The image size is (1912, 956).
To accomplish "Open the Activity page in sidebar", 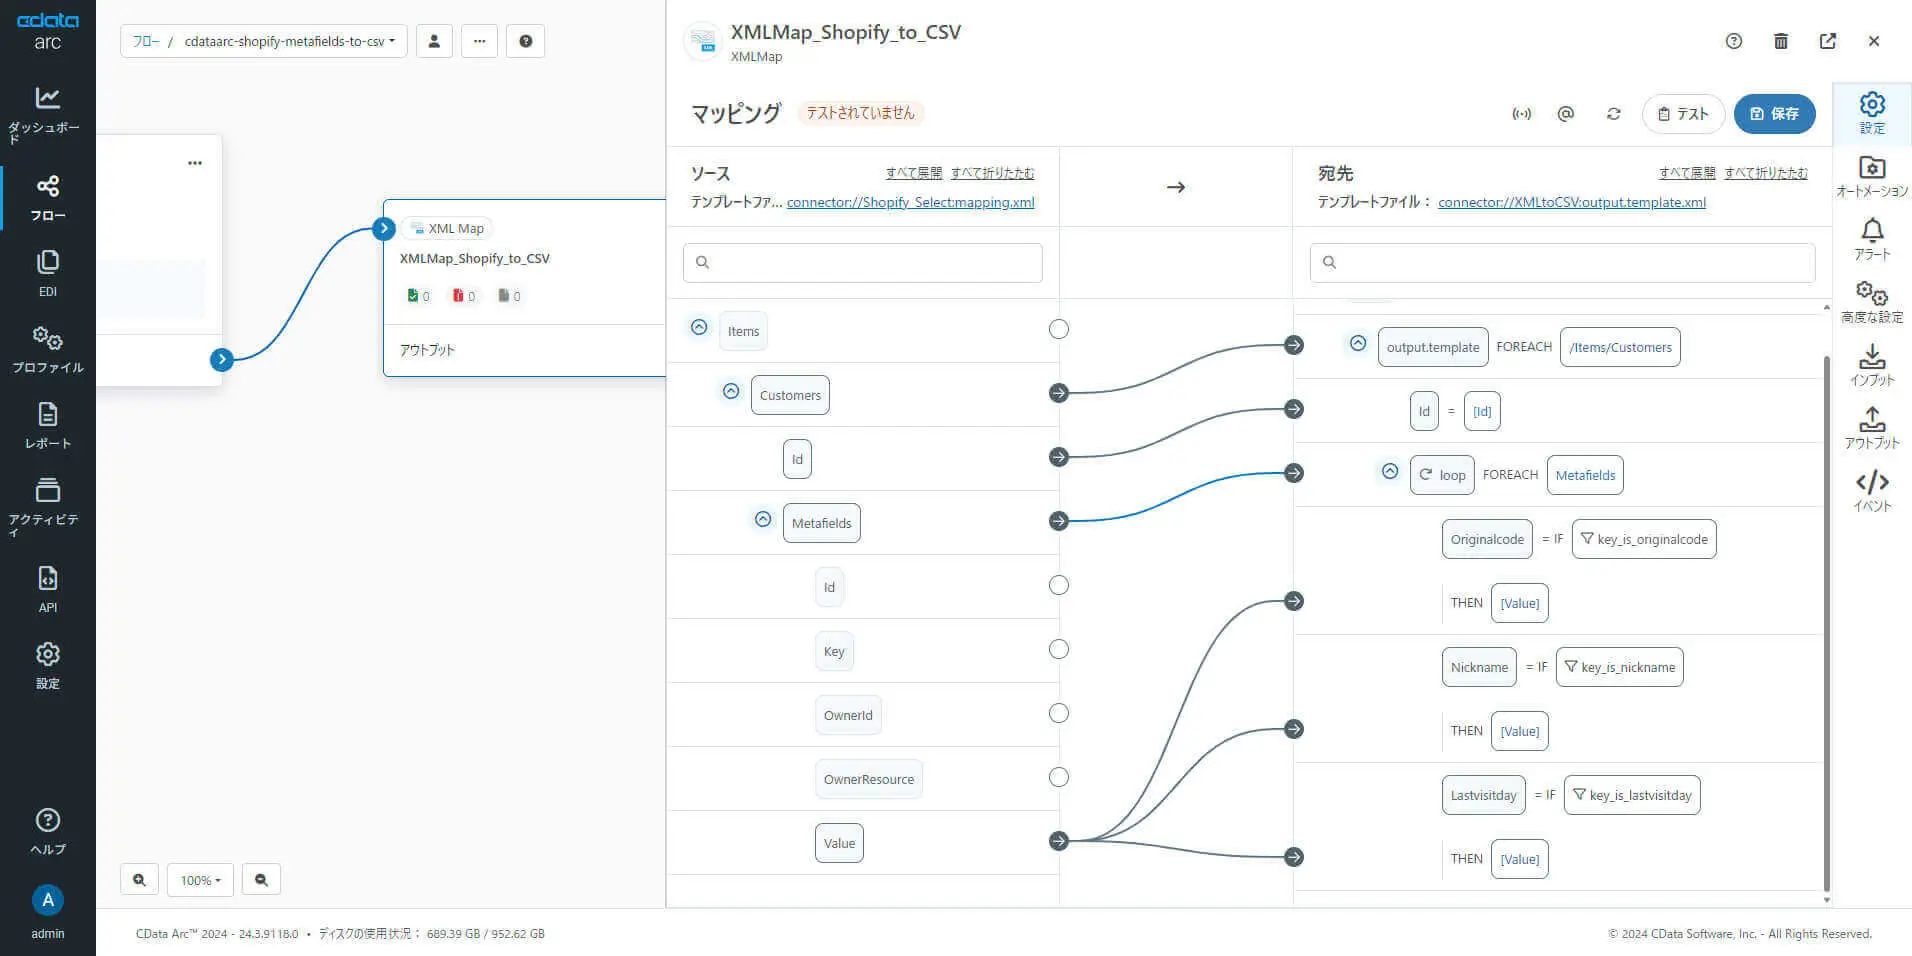I will 47,503.
